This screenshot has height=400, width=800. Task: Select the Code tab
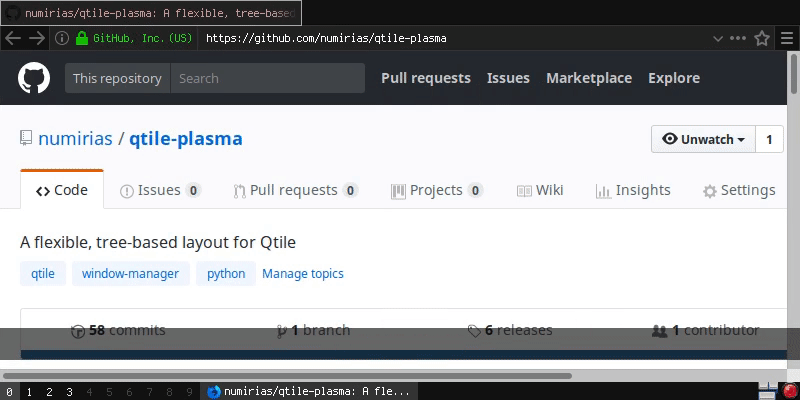tap(62, 190)
